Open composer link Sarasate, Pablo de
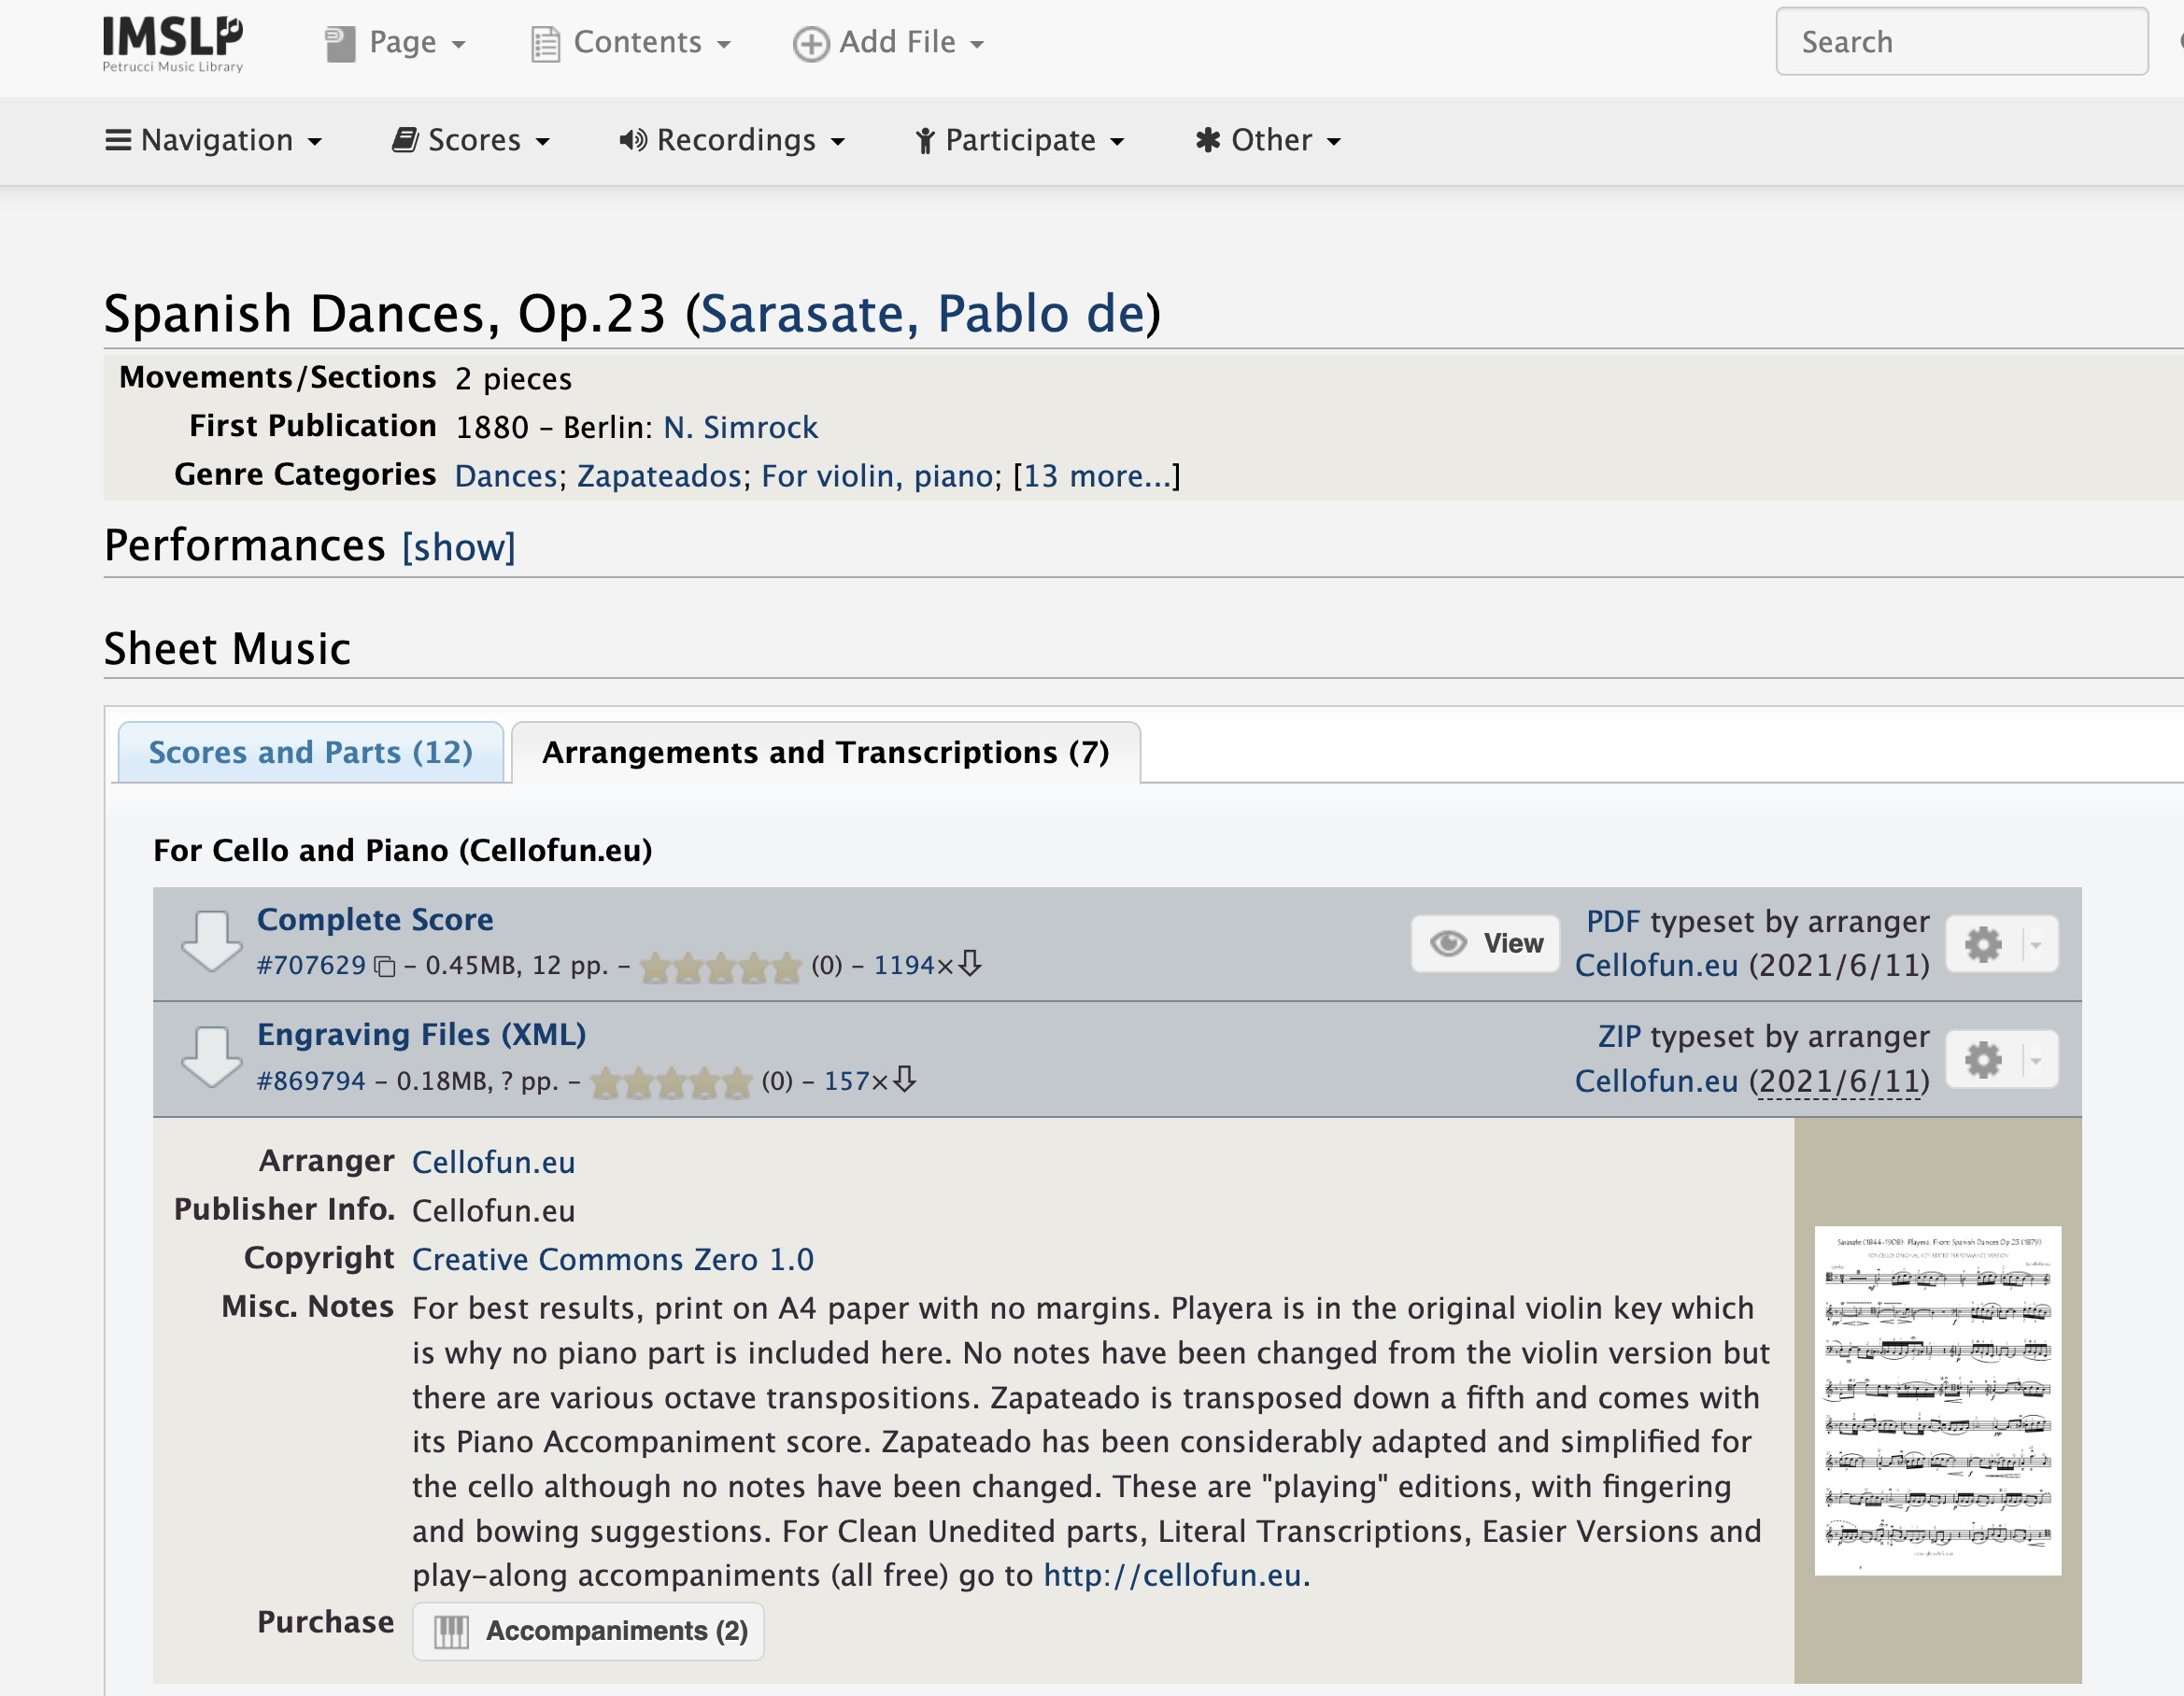 click(x=922, y=314)
